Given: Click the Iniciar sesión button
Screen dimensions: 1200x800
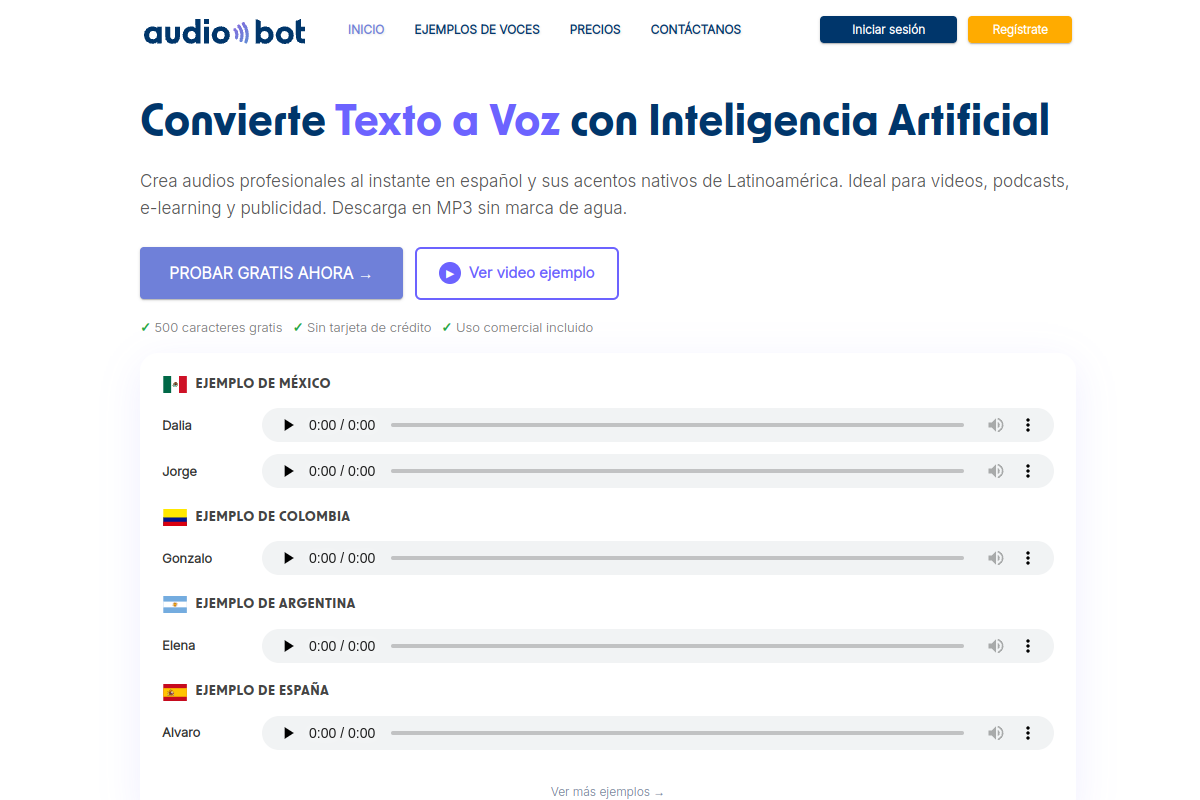Looking at the screenshot, I should coord(888,30).
